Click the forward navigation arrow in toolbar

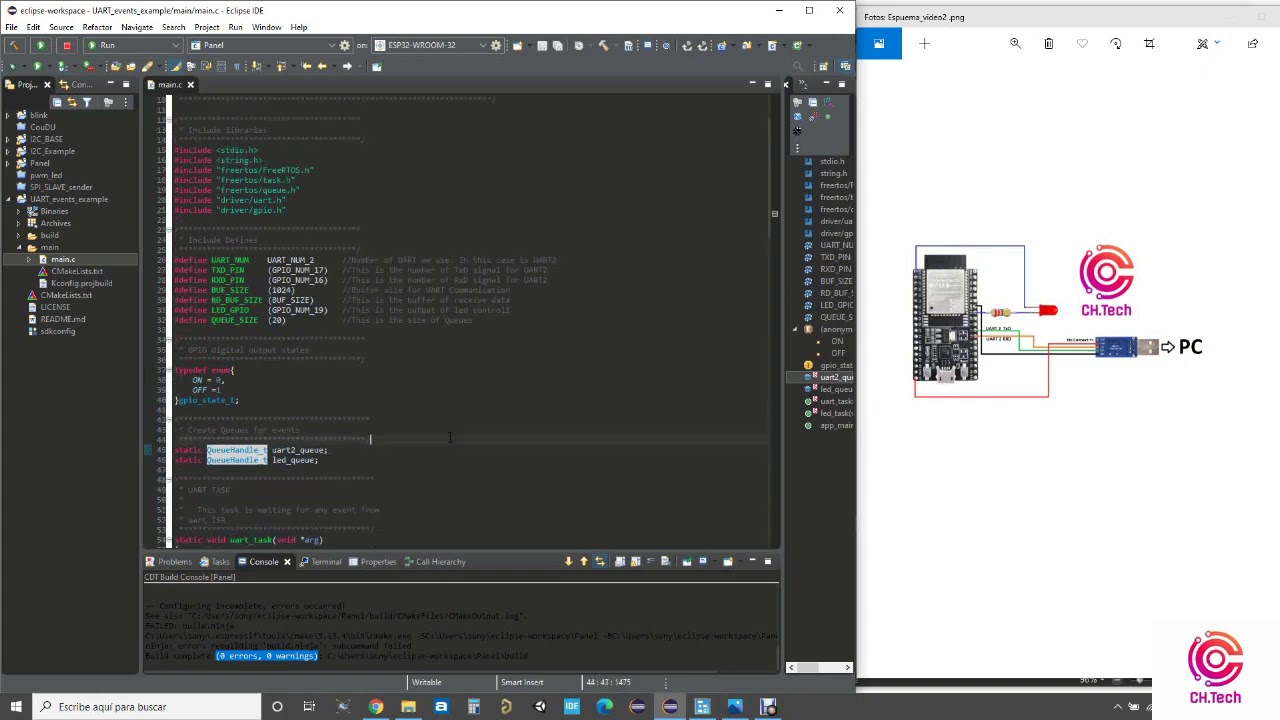coord(347,66)
